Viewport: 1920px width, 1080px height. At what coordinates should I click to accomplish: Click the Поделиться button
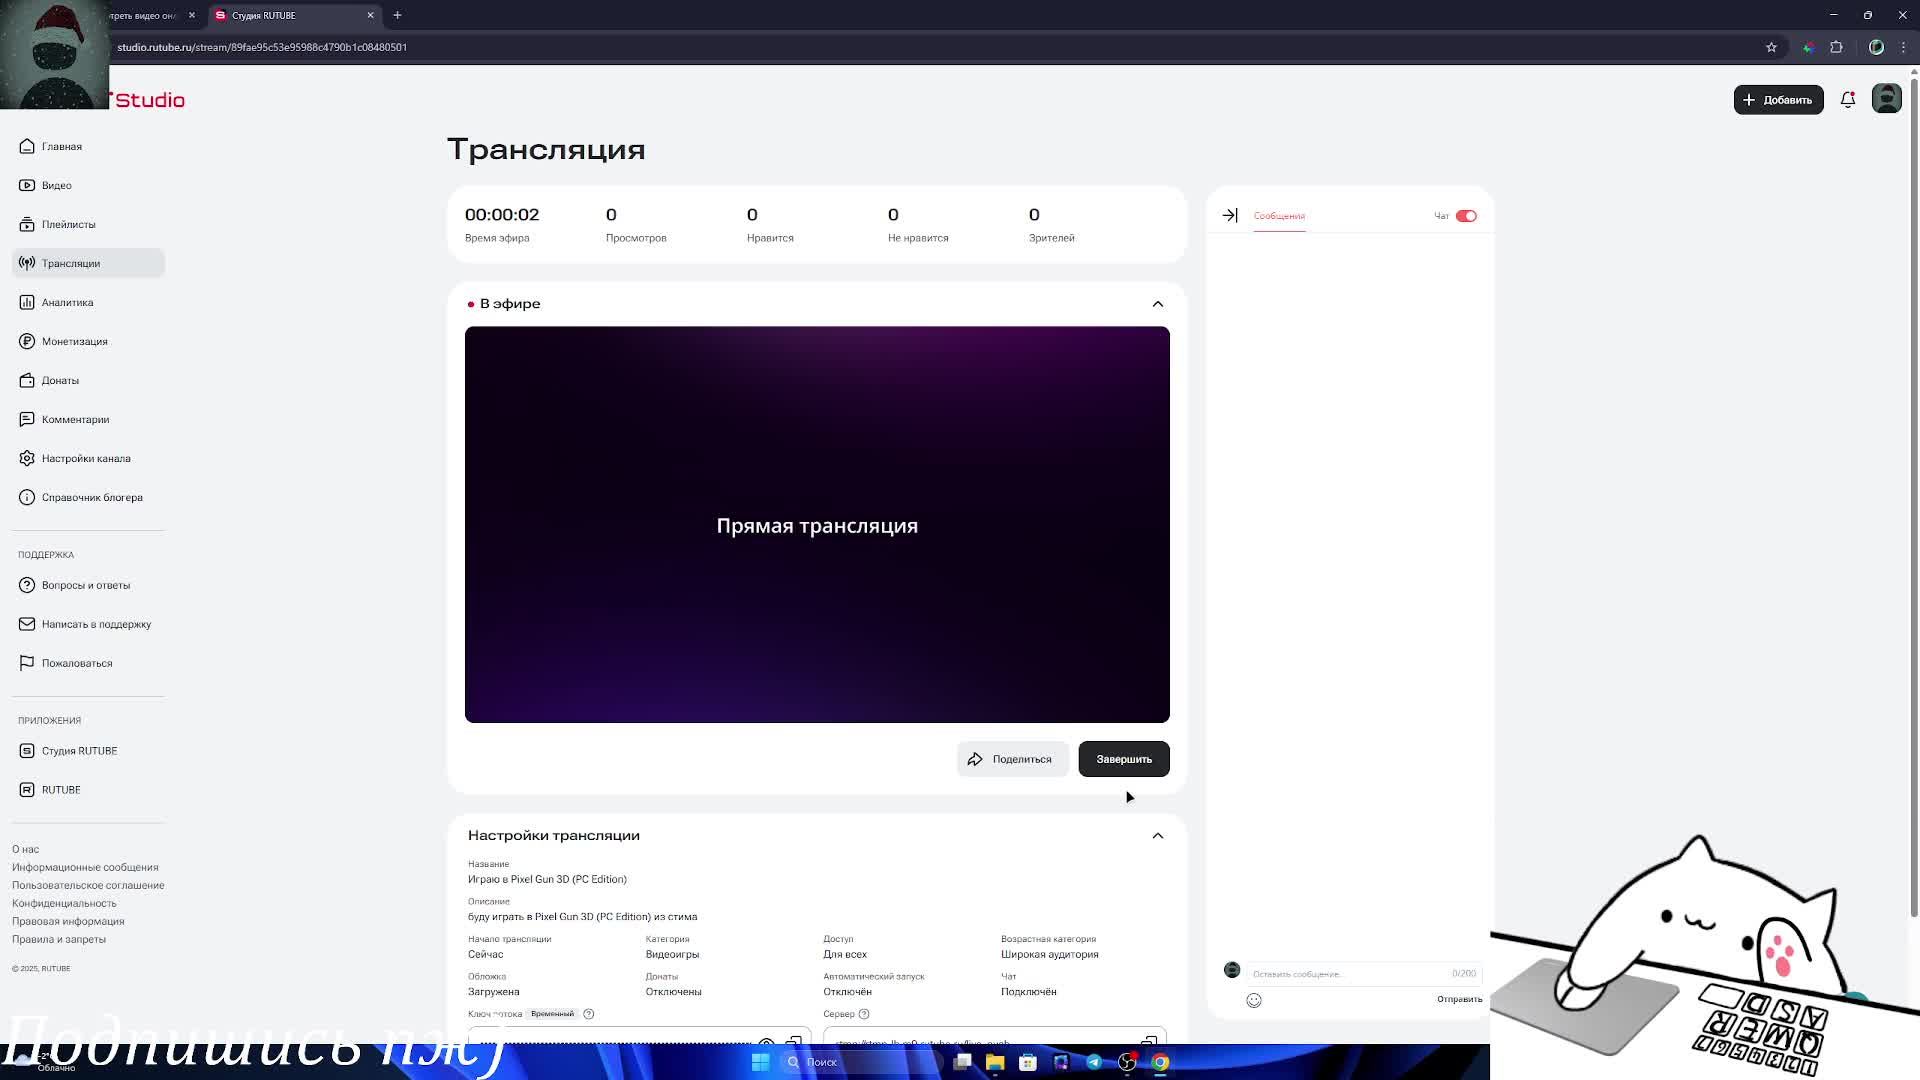[1012, 759]
